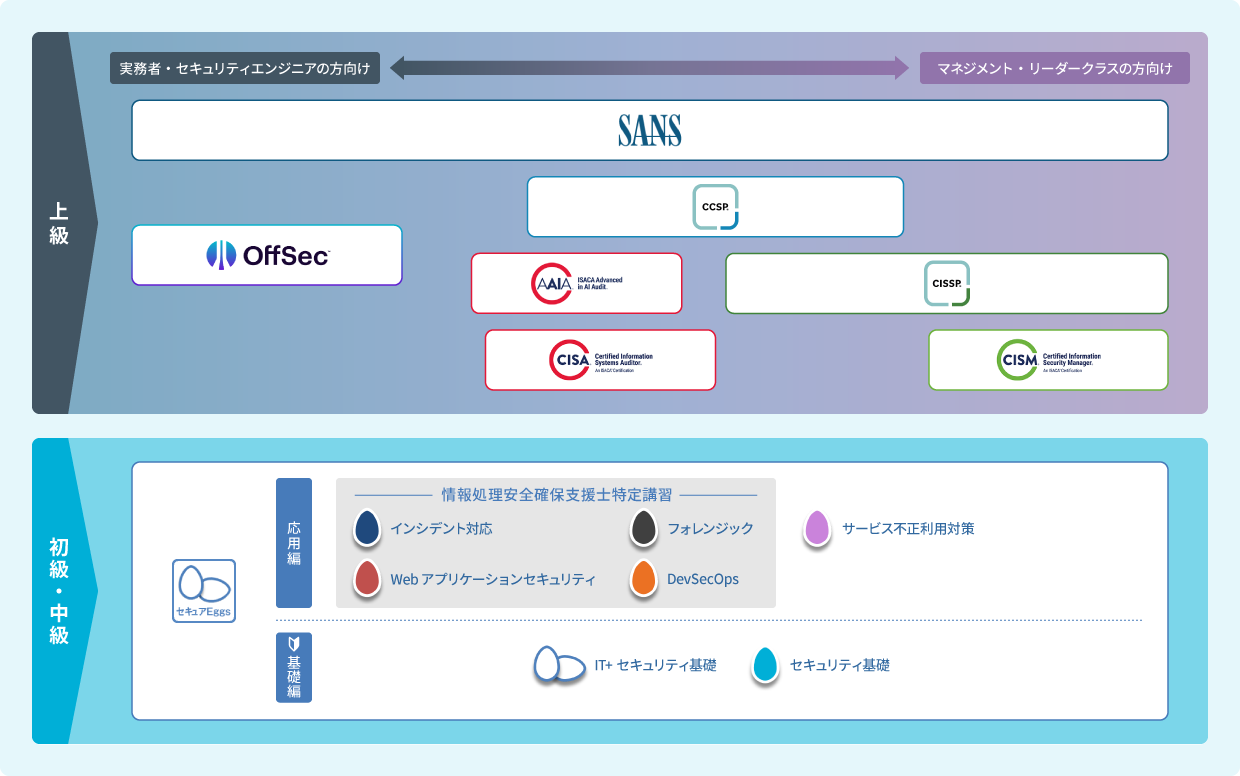Enable the DevSecOps course option
Screen dimensions: 1240x776
tap(641, 579)
